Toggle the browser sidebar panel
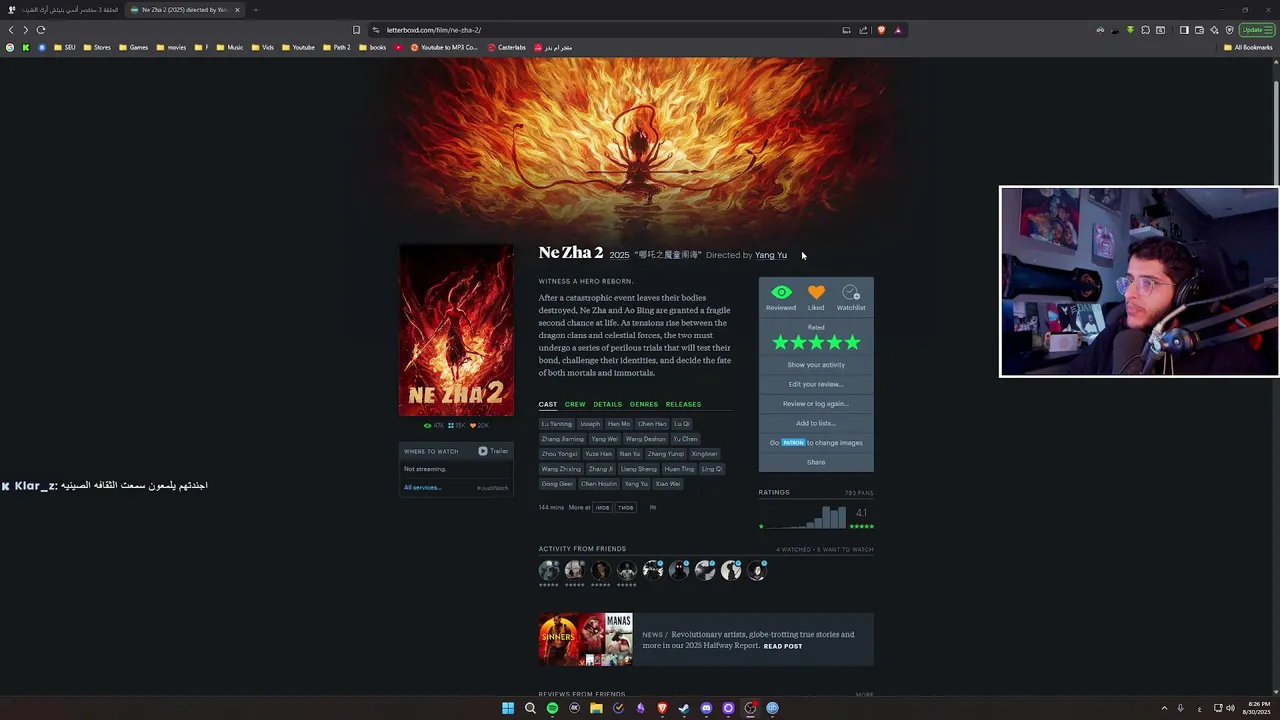Viewport: 1280px width, 720px height. (x=1184, y=30)
